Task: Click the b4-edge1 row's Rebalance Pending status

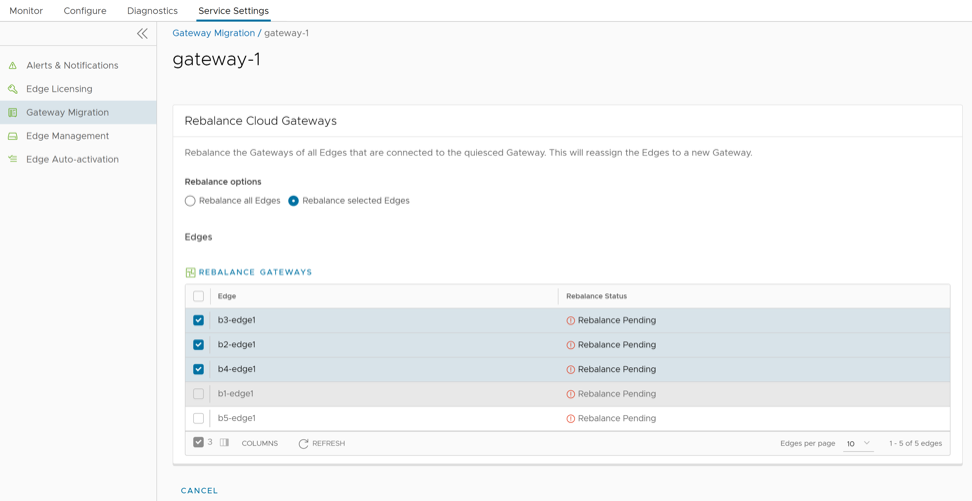Action: pyautogui.click(x=616, y=369)
